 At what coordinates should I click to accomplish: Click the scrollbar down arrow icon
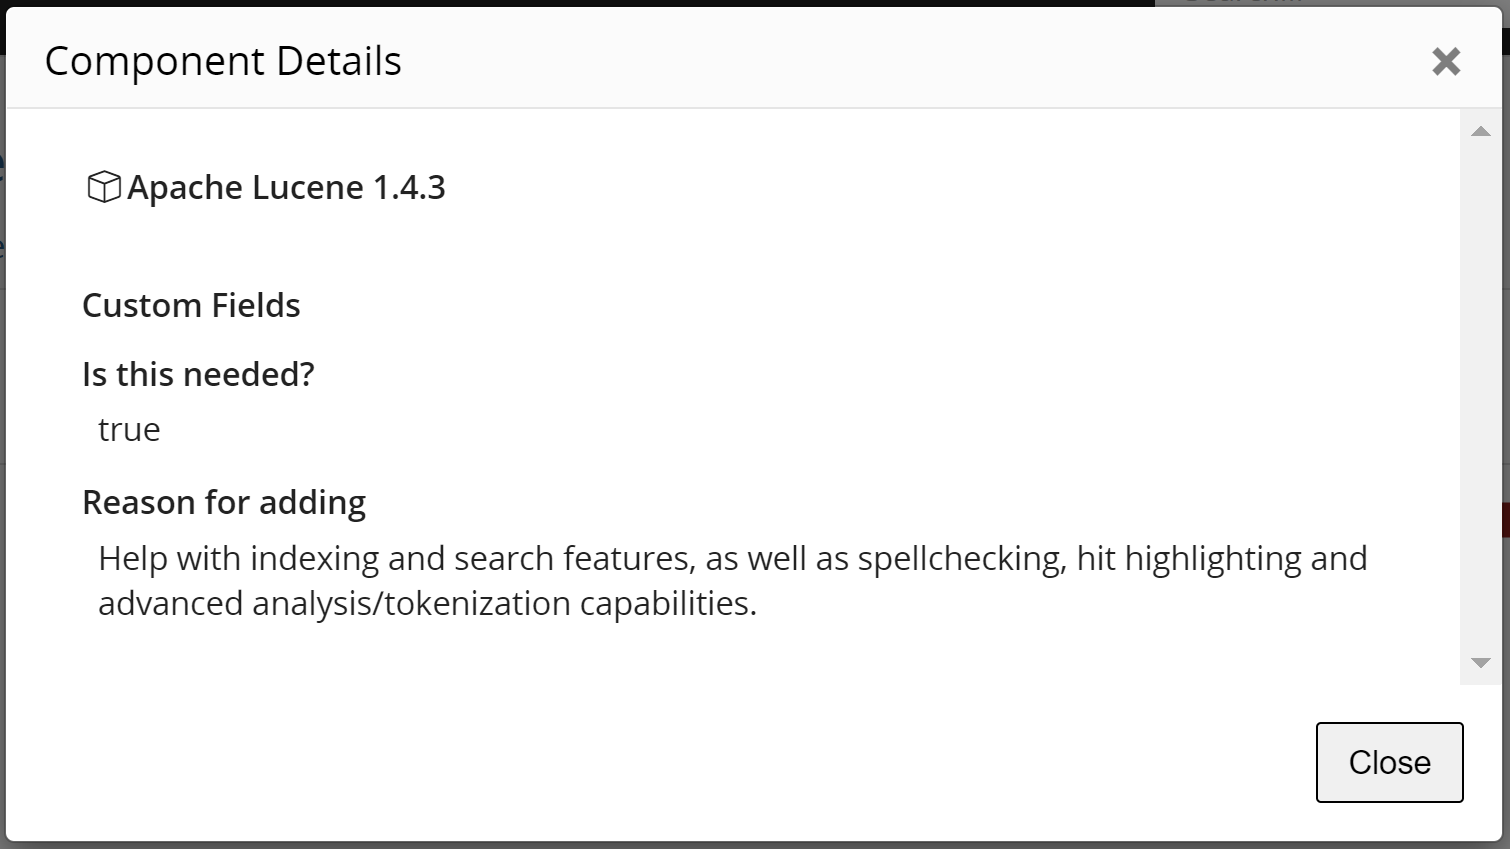tap(1480, 661)
